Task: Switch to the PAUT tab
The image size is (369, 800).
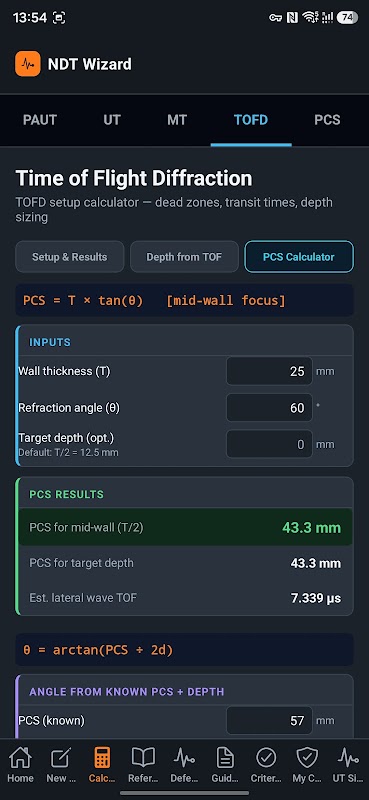Action: pyautogui.click(x=40, y=120)
